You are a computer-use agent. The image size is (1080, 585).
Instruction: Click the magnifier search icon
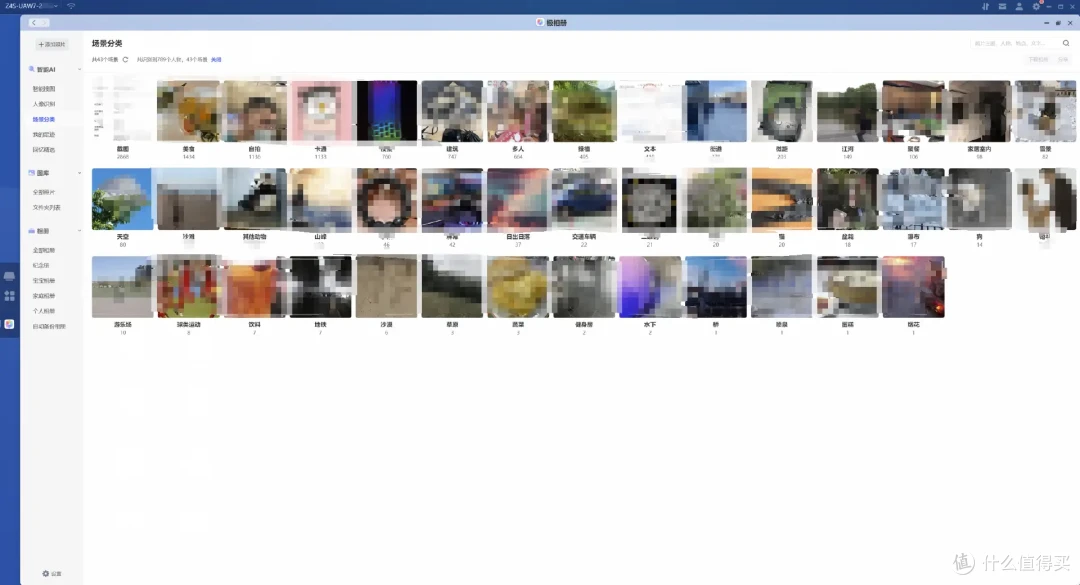(x=1066, y=43)
